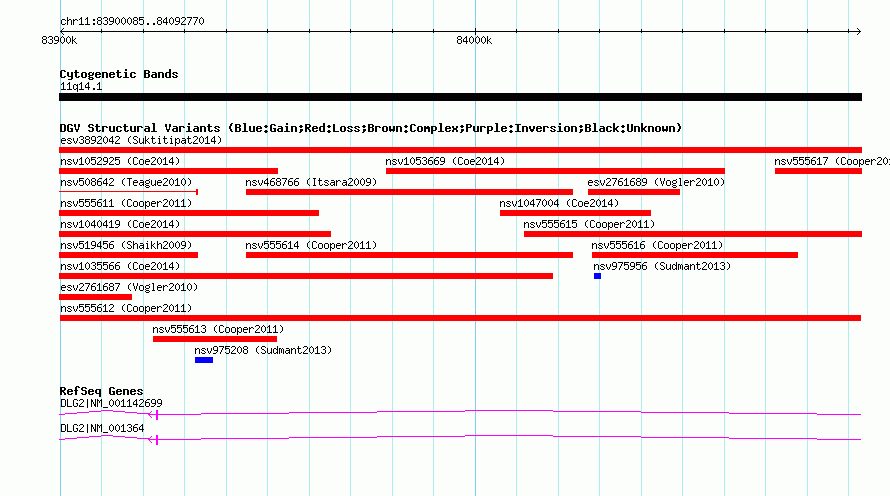The height and width of the screenshot is (496, 890).
Task: Click the nsv1040419 (Coe2014) variant label
Action: (x=120, y=224)
